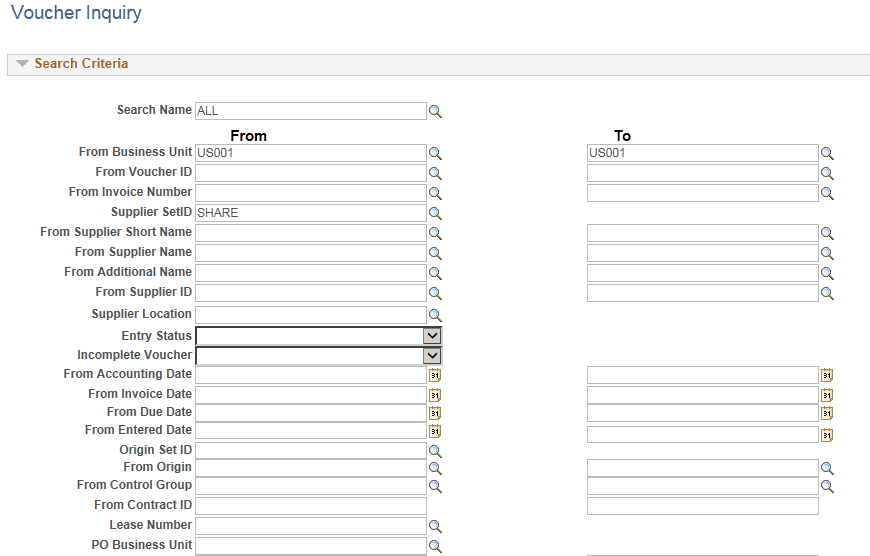Click Supplier SetID lookup magnifier
870x556 pixels.
click(435, 214)
